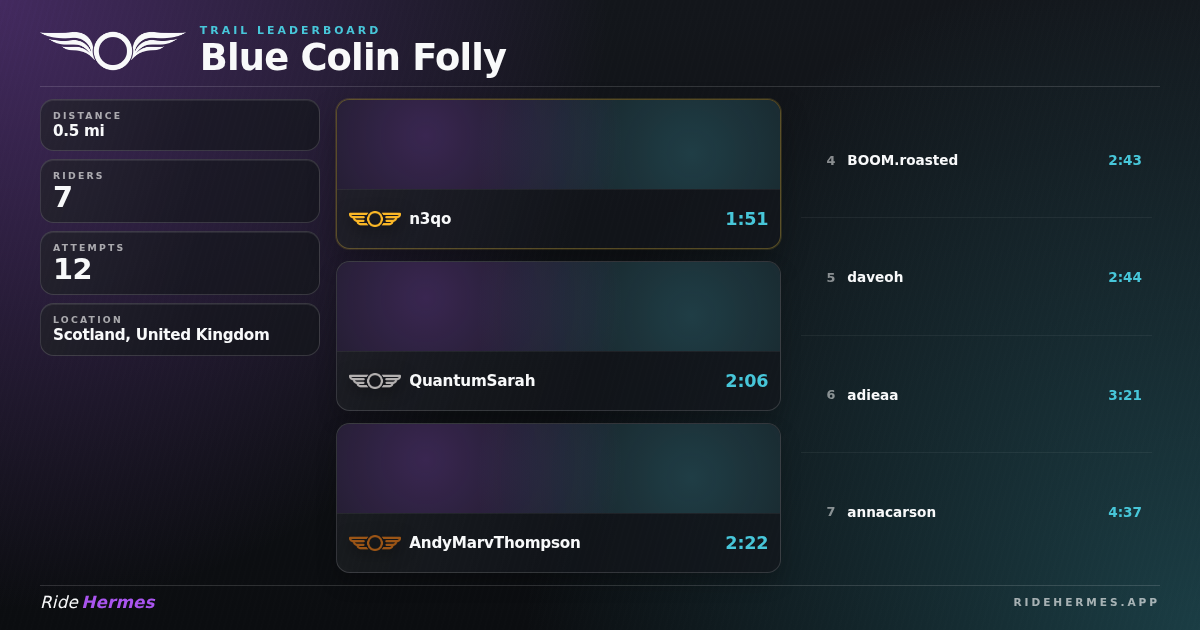Click the Riders 7 stat card

[180, 191]
